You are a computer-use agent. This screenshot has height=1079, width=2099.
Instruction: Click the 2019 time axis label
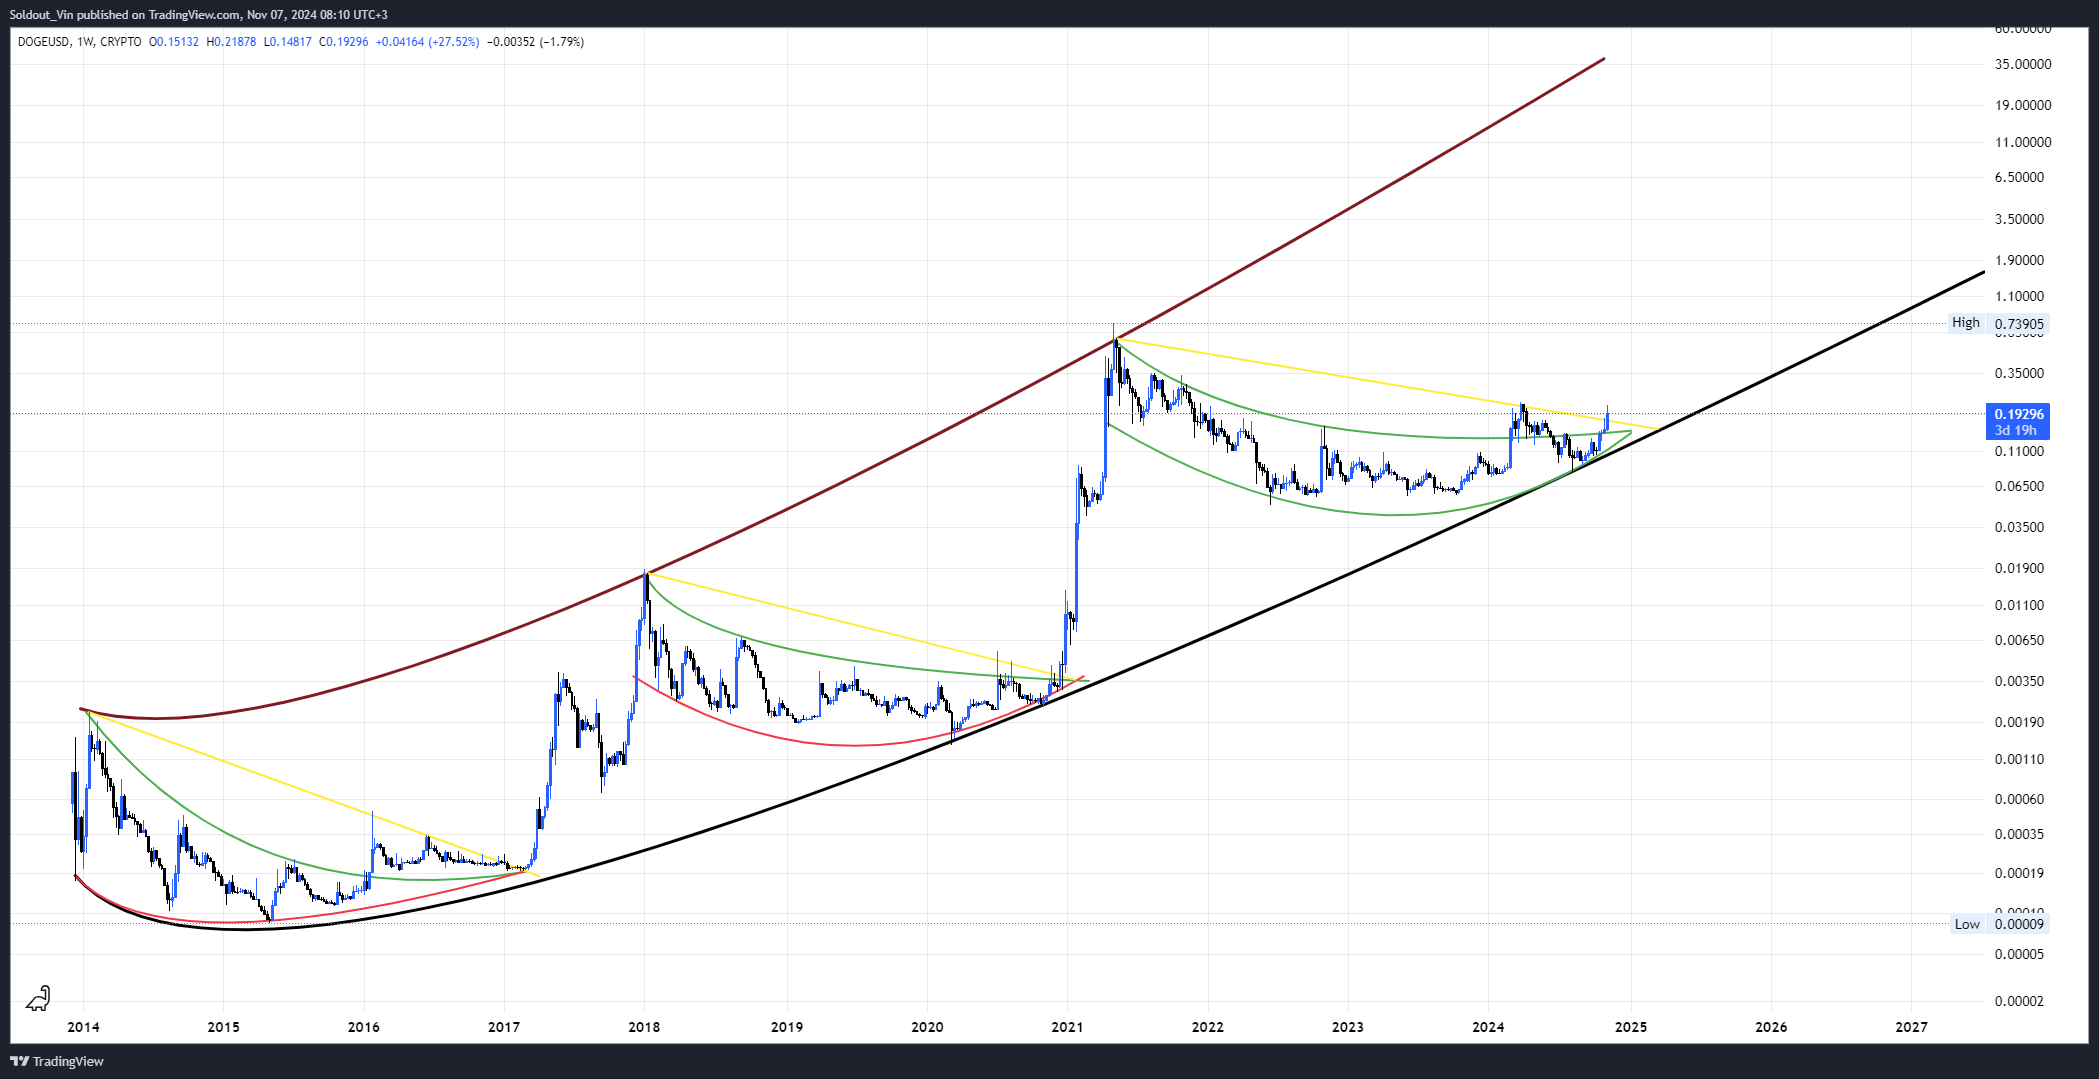point(787,1027)
